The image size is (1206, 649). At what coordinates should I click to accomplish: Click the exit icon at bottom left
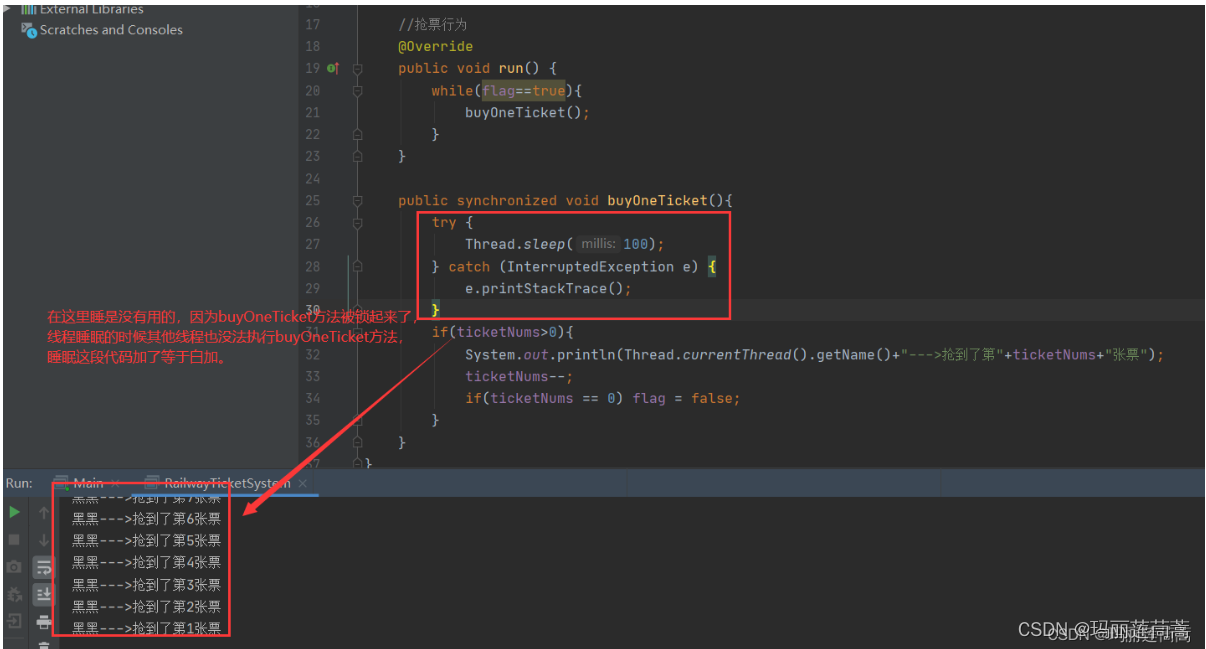14,620
